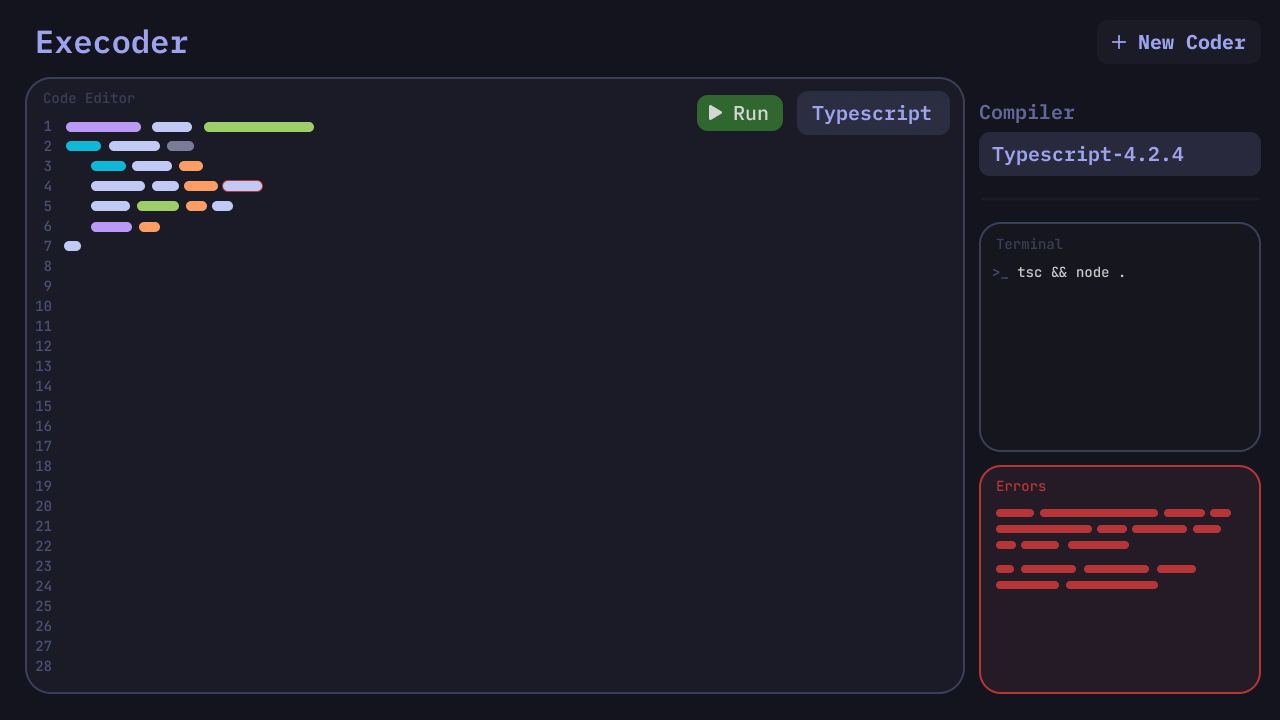
Task: Click the Run button
Action: pyautogui.click(x=740, y=113)
